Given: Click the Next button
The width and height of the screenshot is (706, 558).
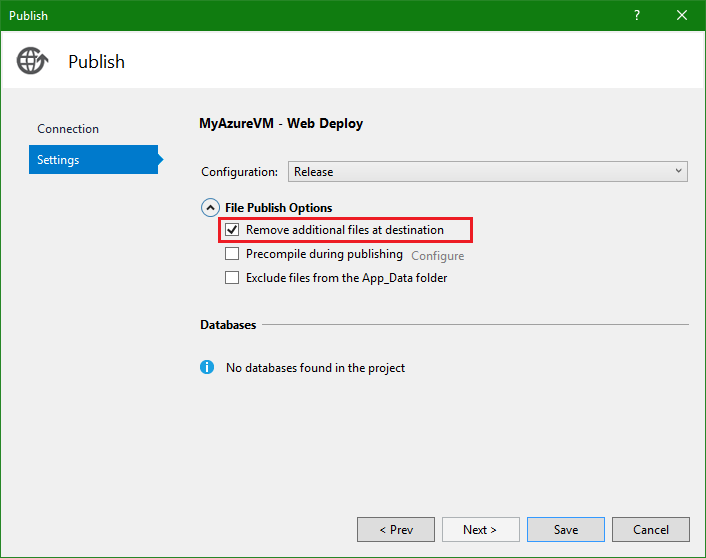Looking at the screenshot, I should pos(480,530).
